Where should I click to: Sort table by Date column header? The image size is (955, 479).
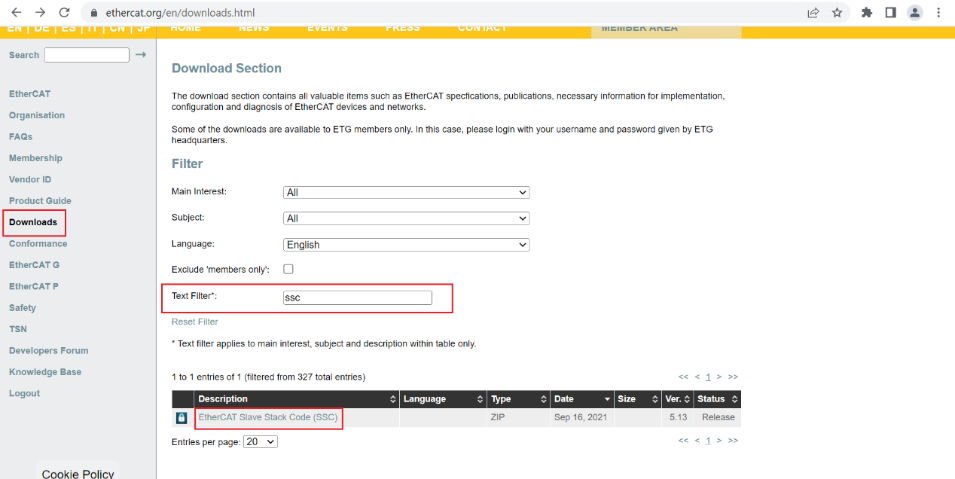click(578, 399)
